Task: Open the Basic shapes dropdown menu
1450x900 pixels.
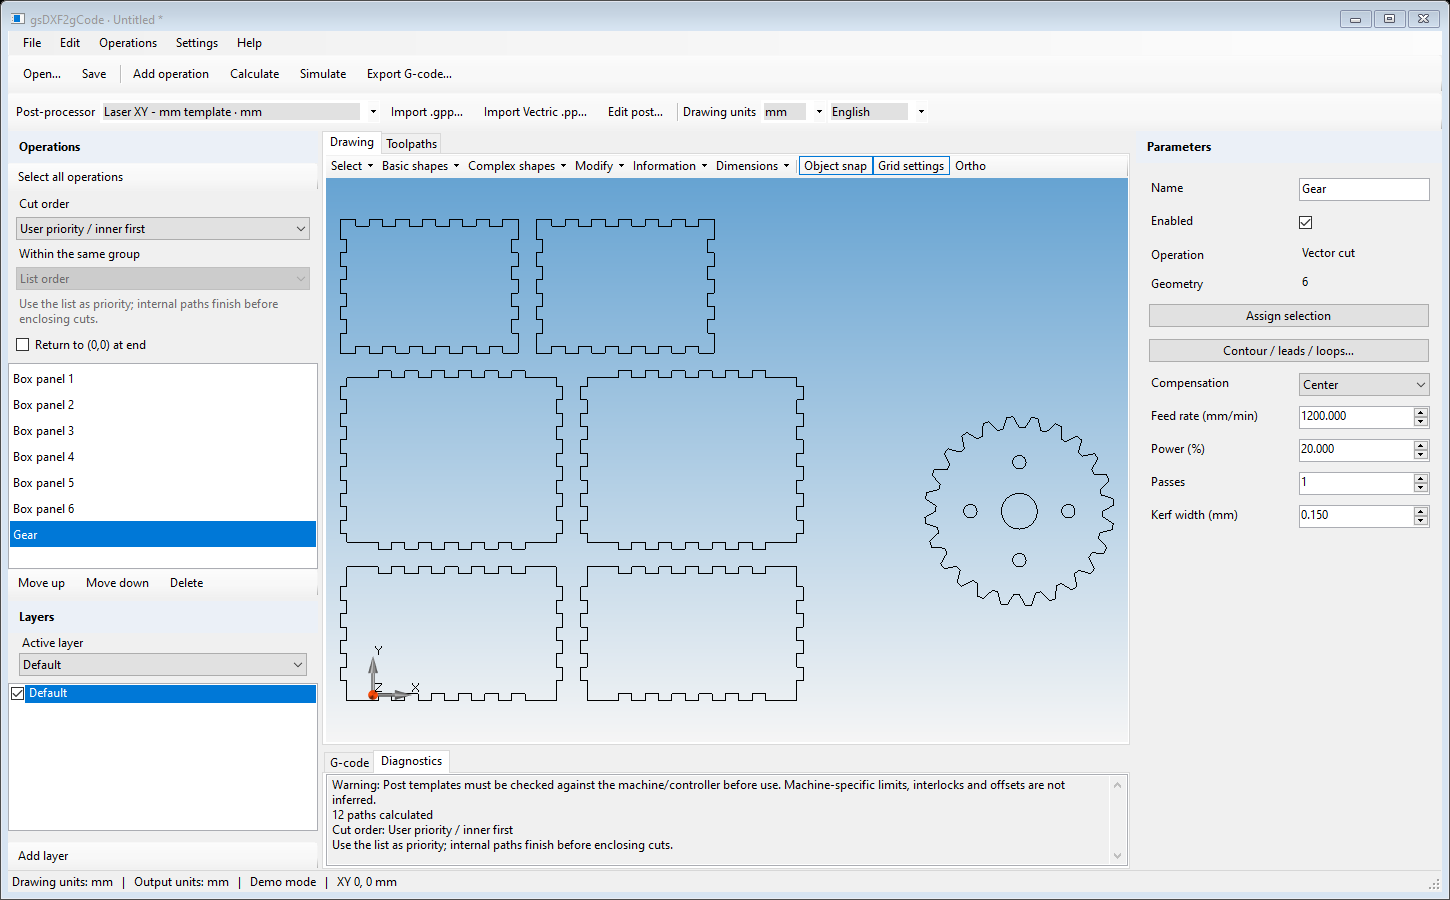Action: pos(420,166)
